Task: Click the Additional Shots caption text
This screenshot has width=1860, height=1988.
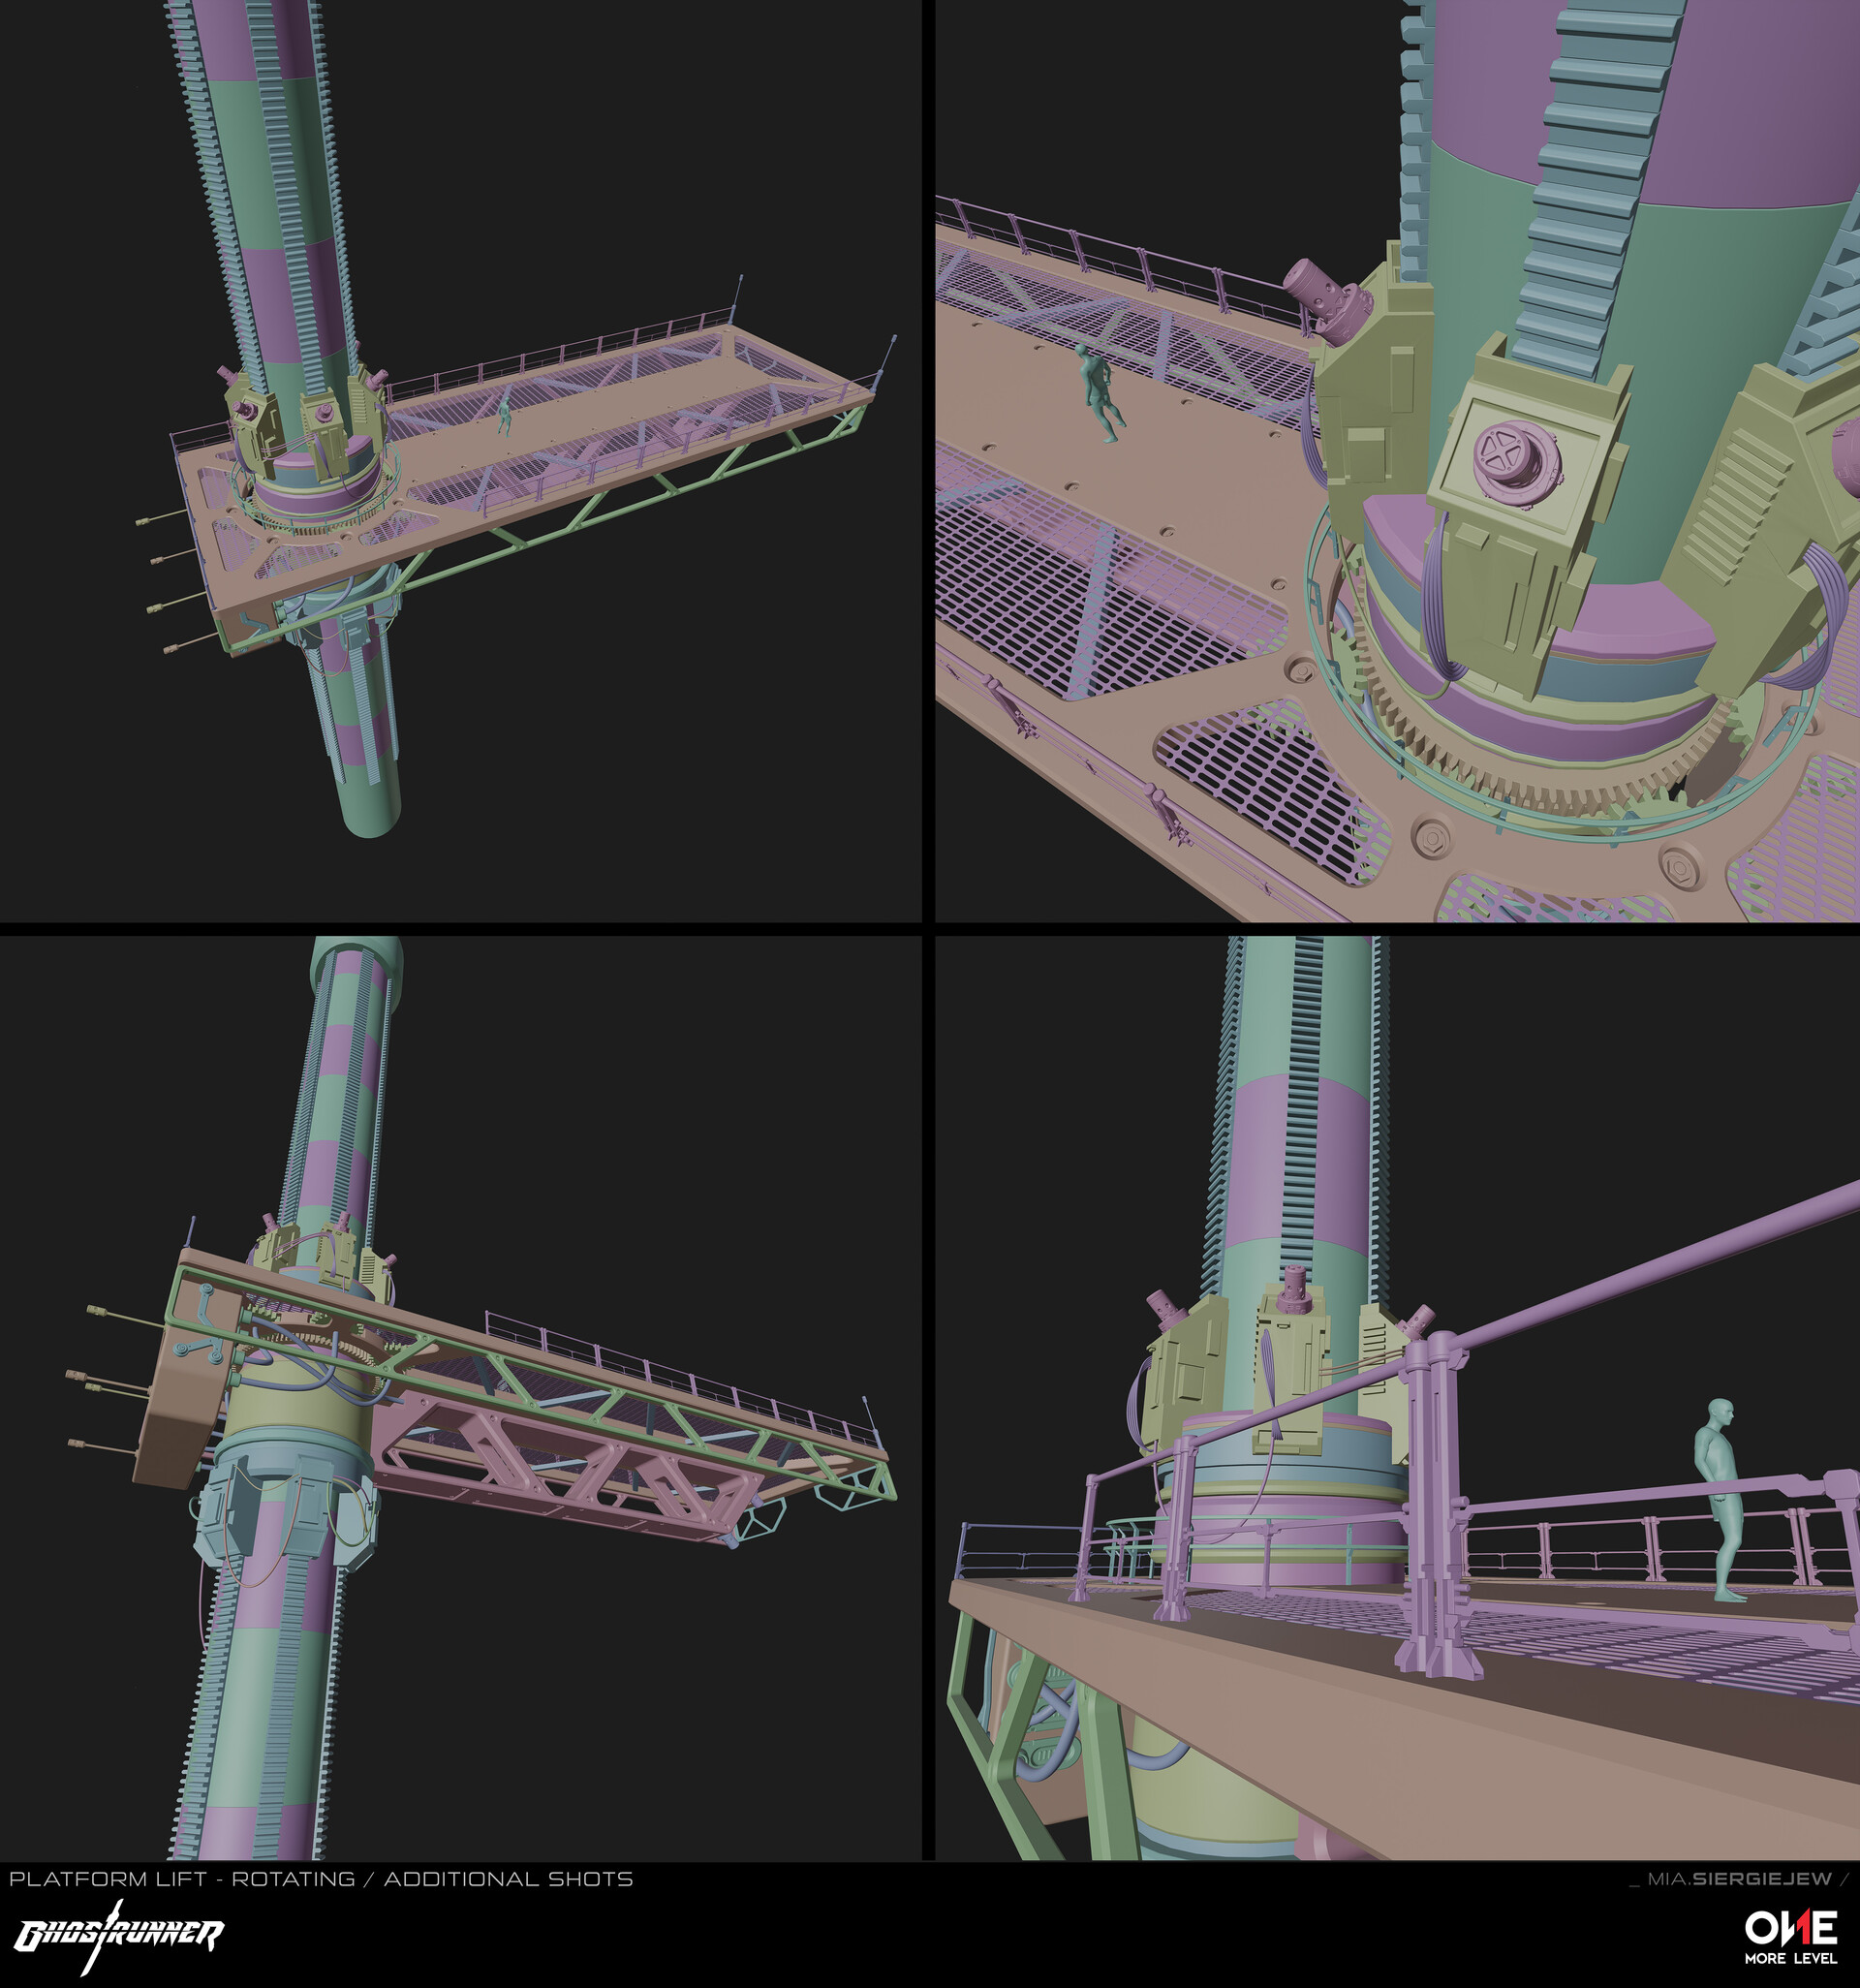Action: 508,1879
